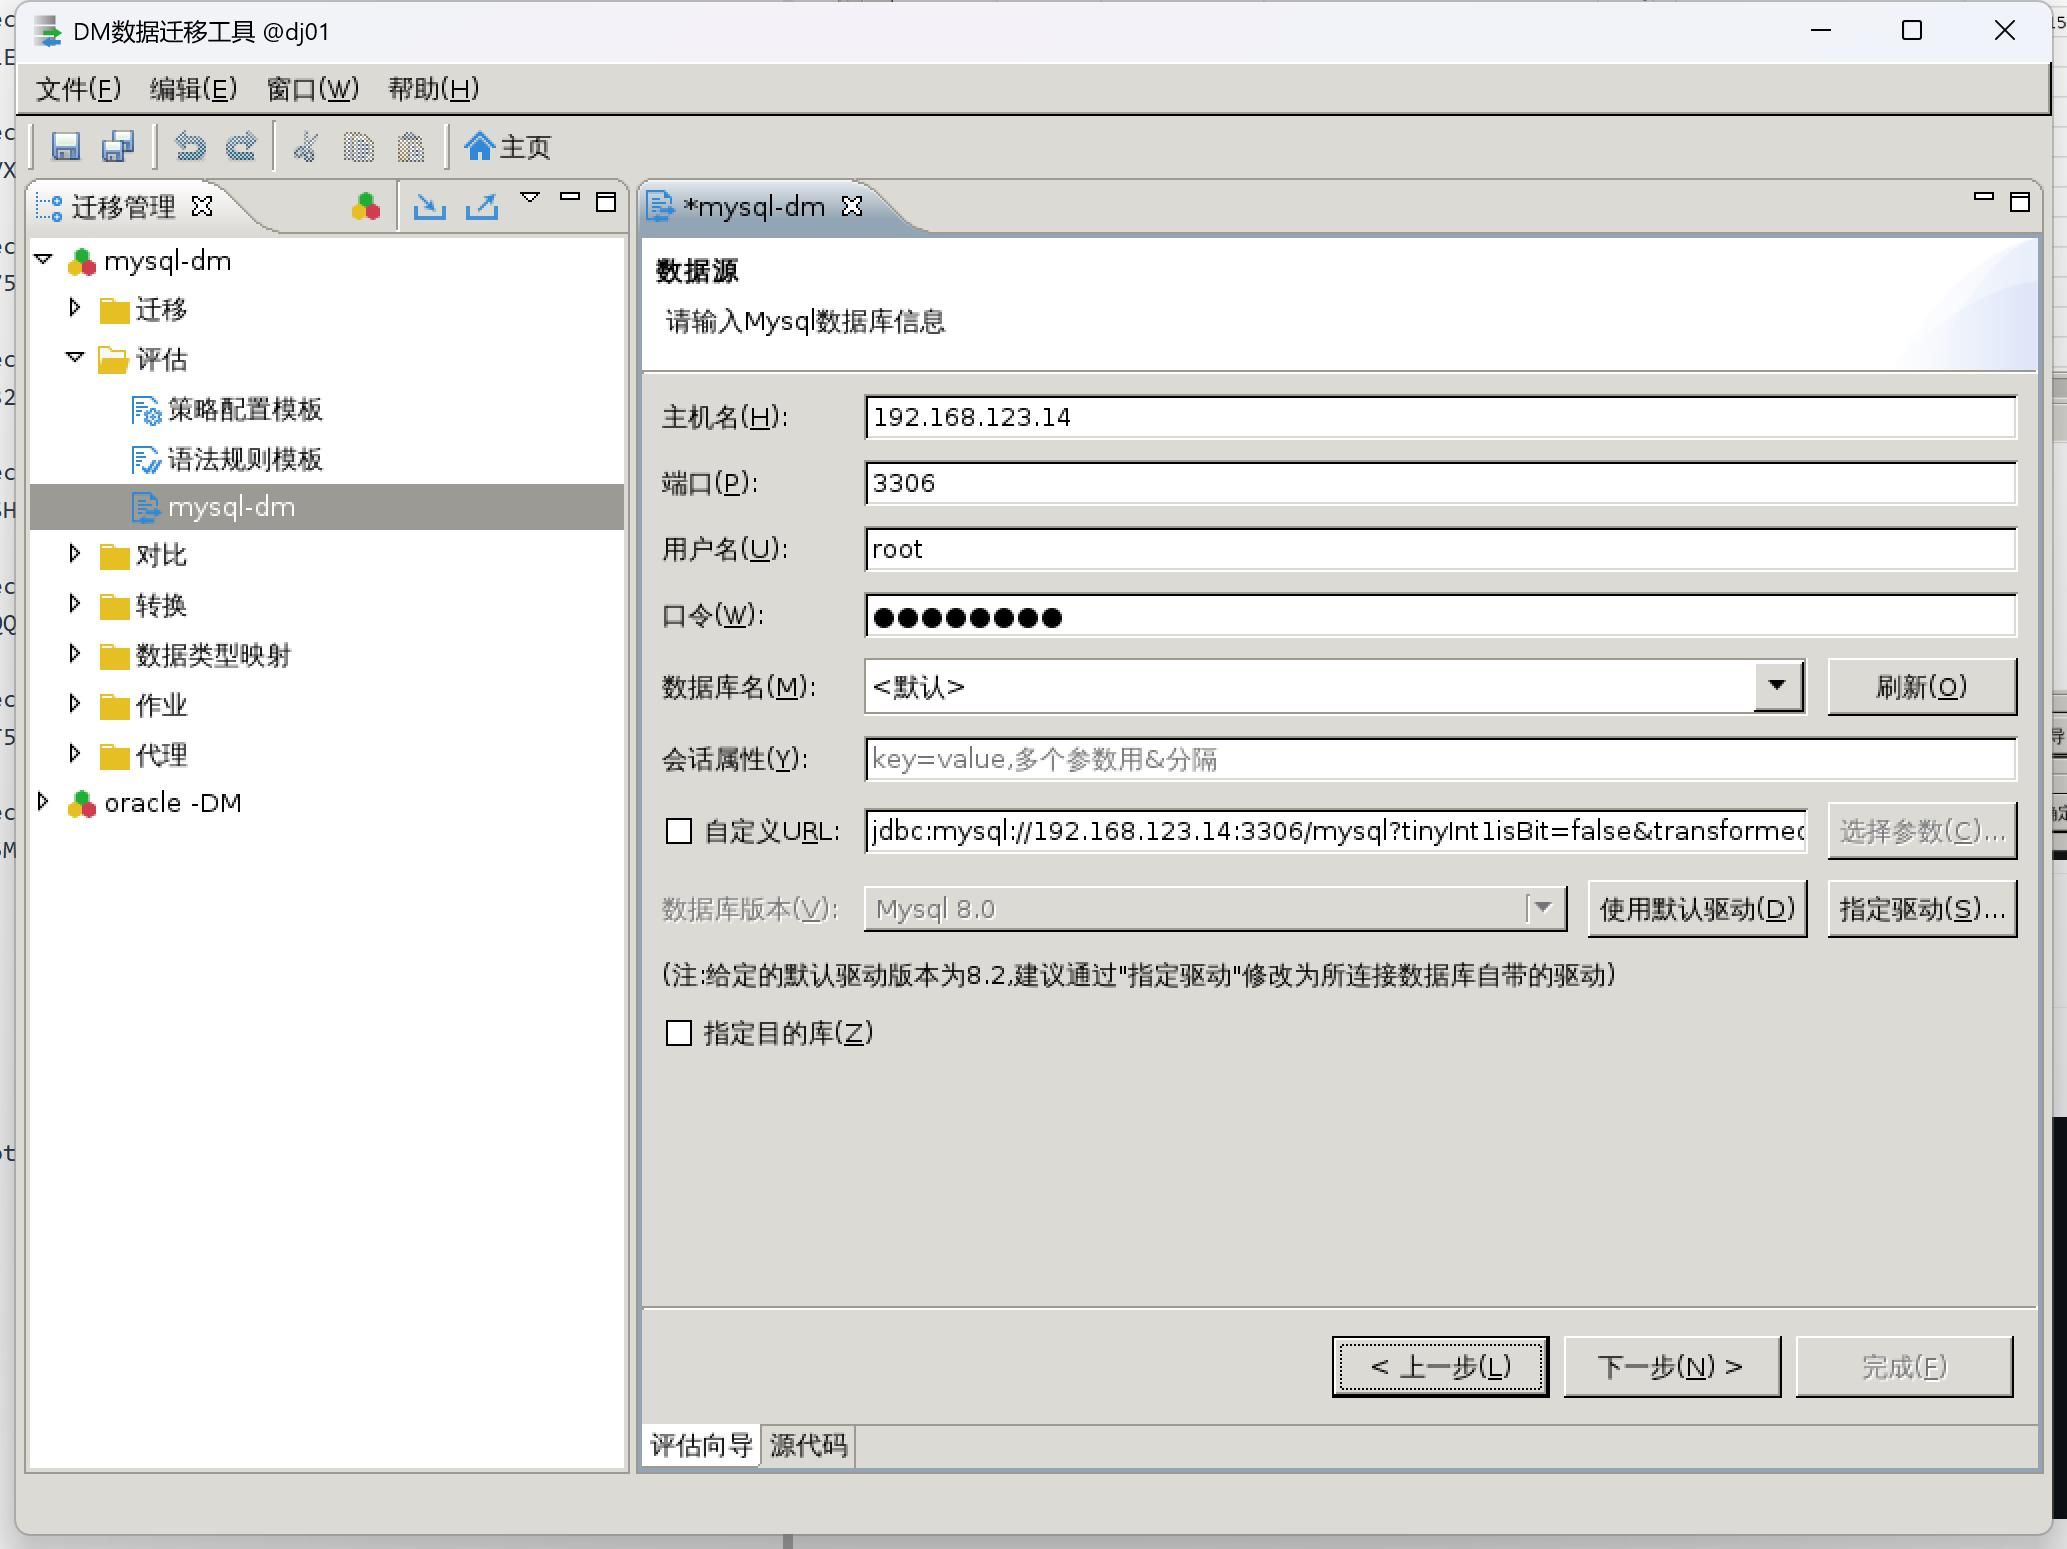Expand the oracle -DM project node

click(x=43, y=801)
